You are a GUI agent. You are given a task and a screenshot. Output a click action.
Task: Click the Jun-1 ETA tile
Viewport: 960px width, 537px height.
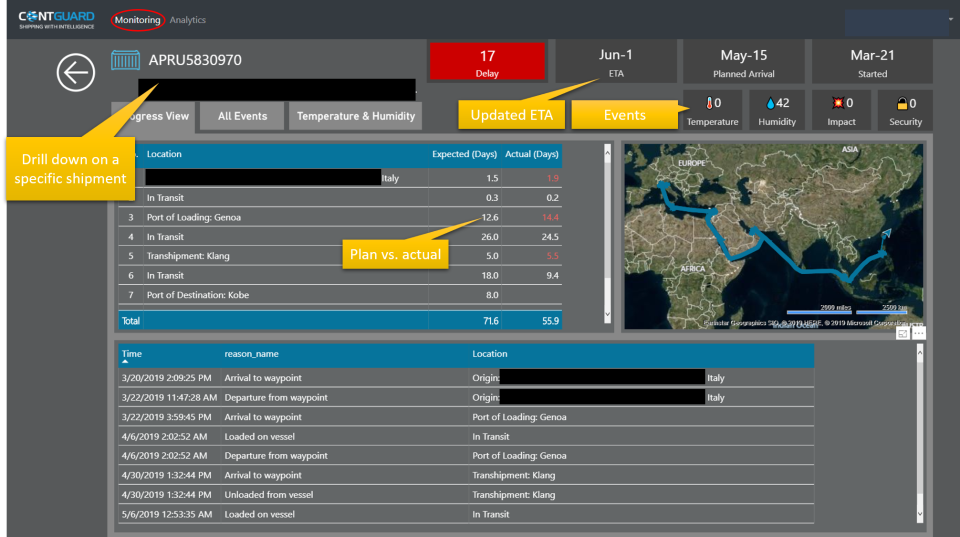[615, 62]
